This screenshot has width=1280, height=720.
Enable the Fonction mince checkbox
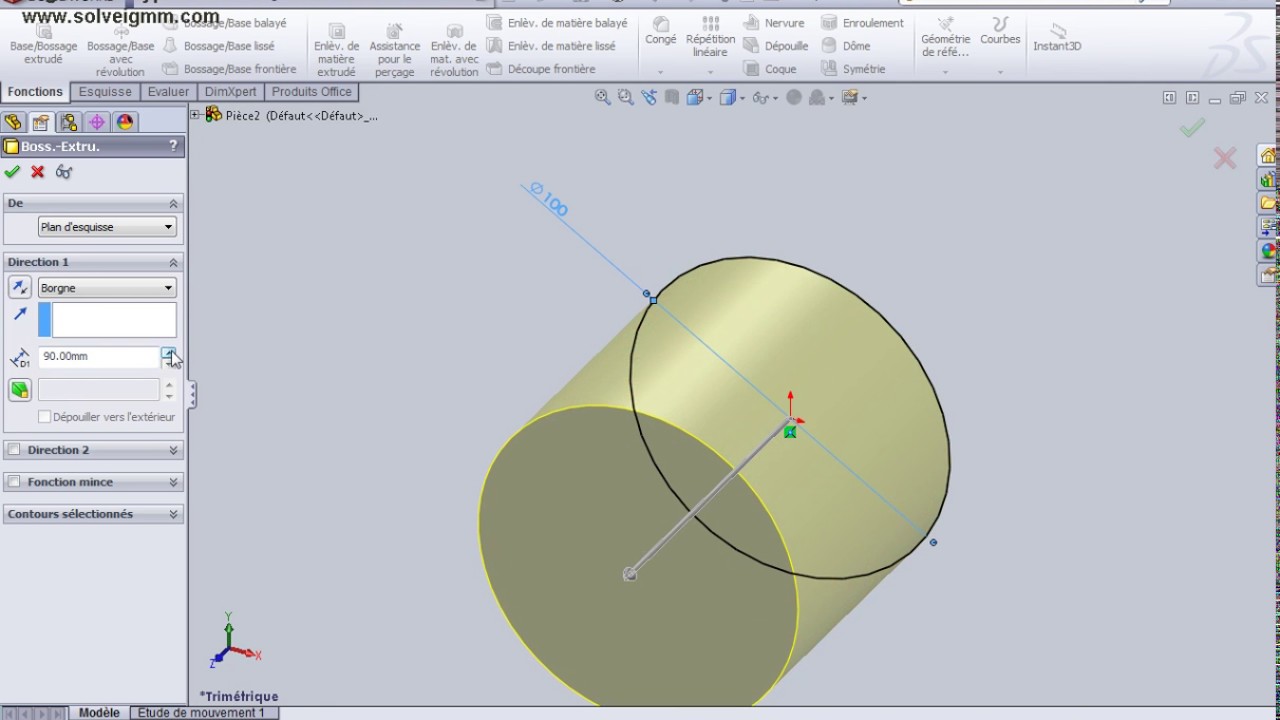pos(14,482)
